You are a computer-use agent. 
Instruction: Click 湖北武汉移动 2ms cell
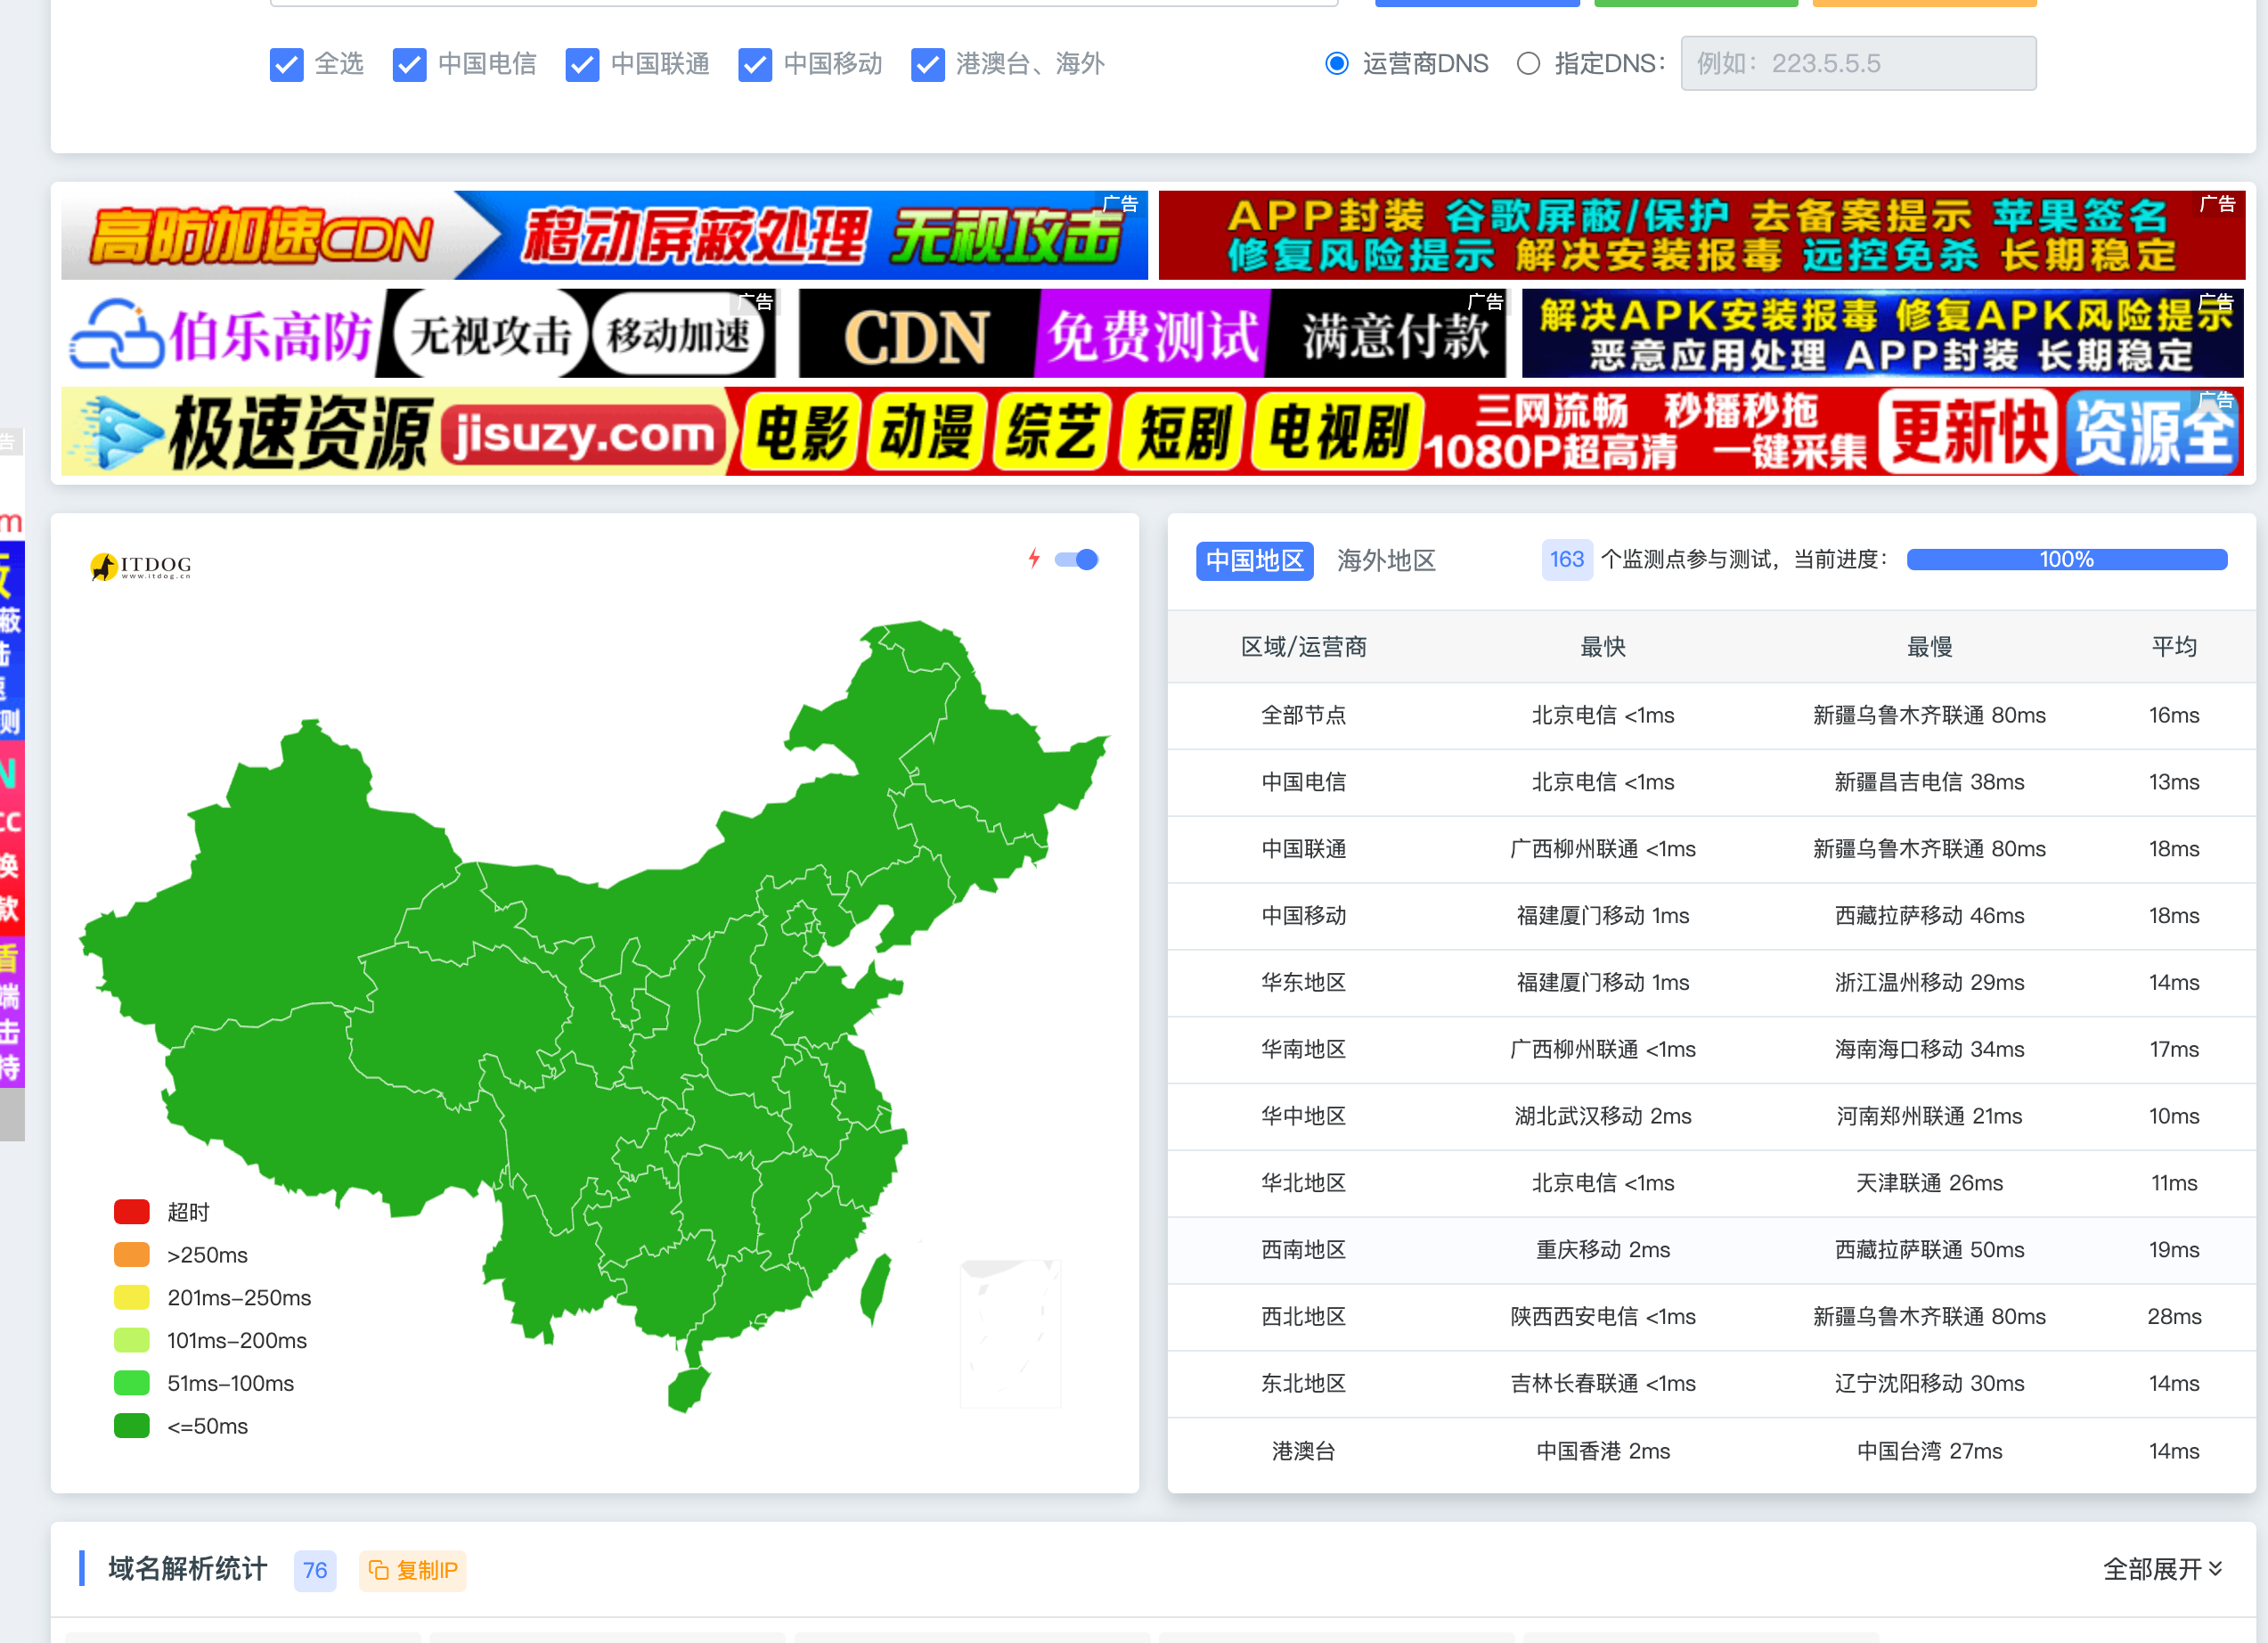1602,1117
